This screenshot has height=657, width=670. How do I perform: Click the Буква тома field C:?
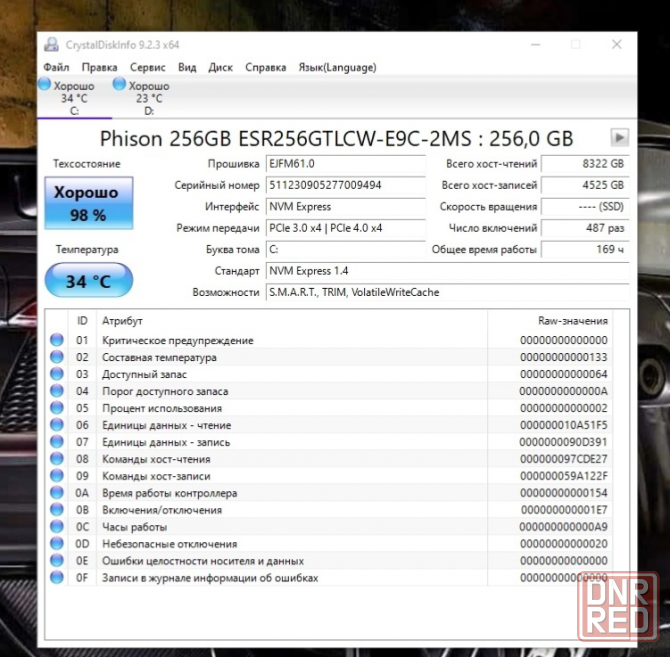tap(345, 249)
